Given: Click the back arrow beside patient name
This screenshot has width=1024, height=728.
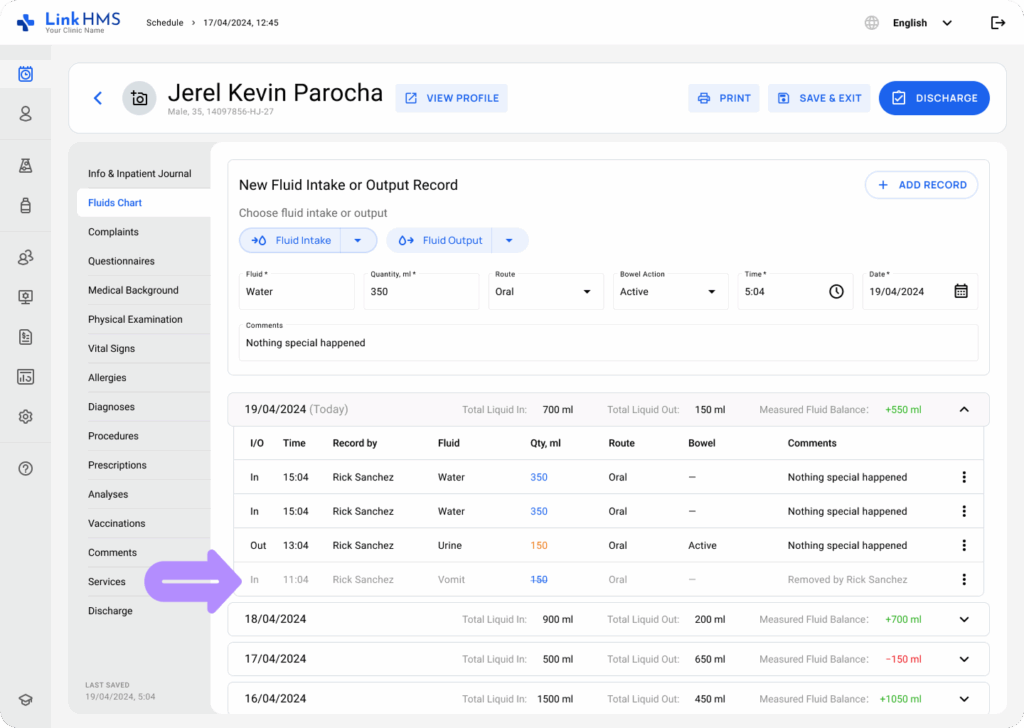Looking at the screenshot, I should (98, 98).
